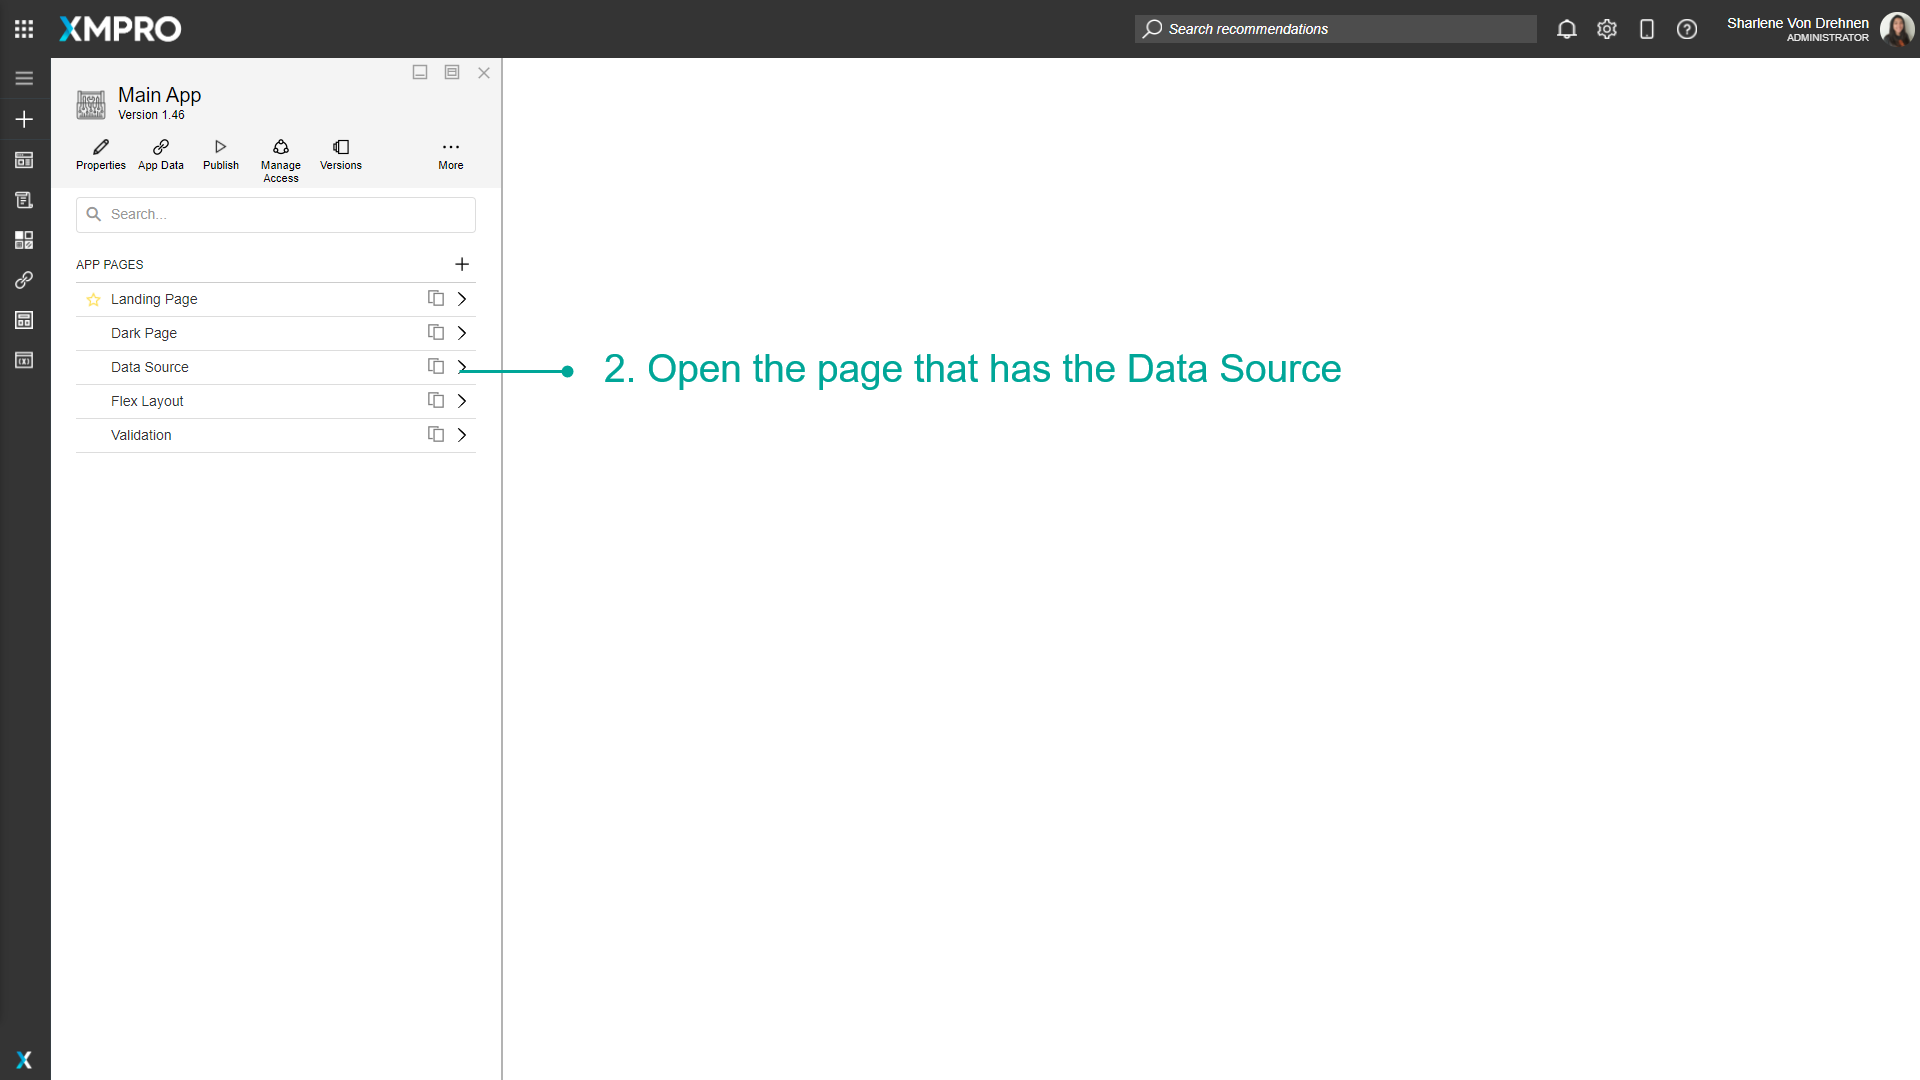Screen dimensions: 1920x1080
Task: Open the help question mark icon
Action: coord(1687,29)
